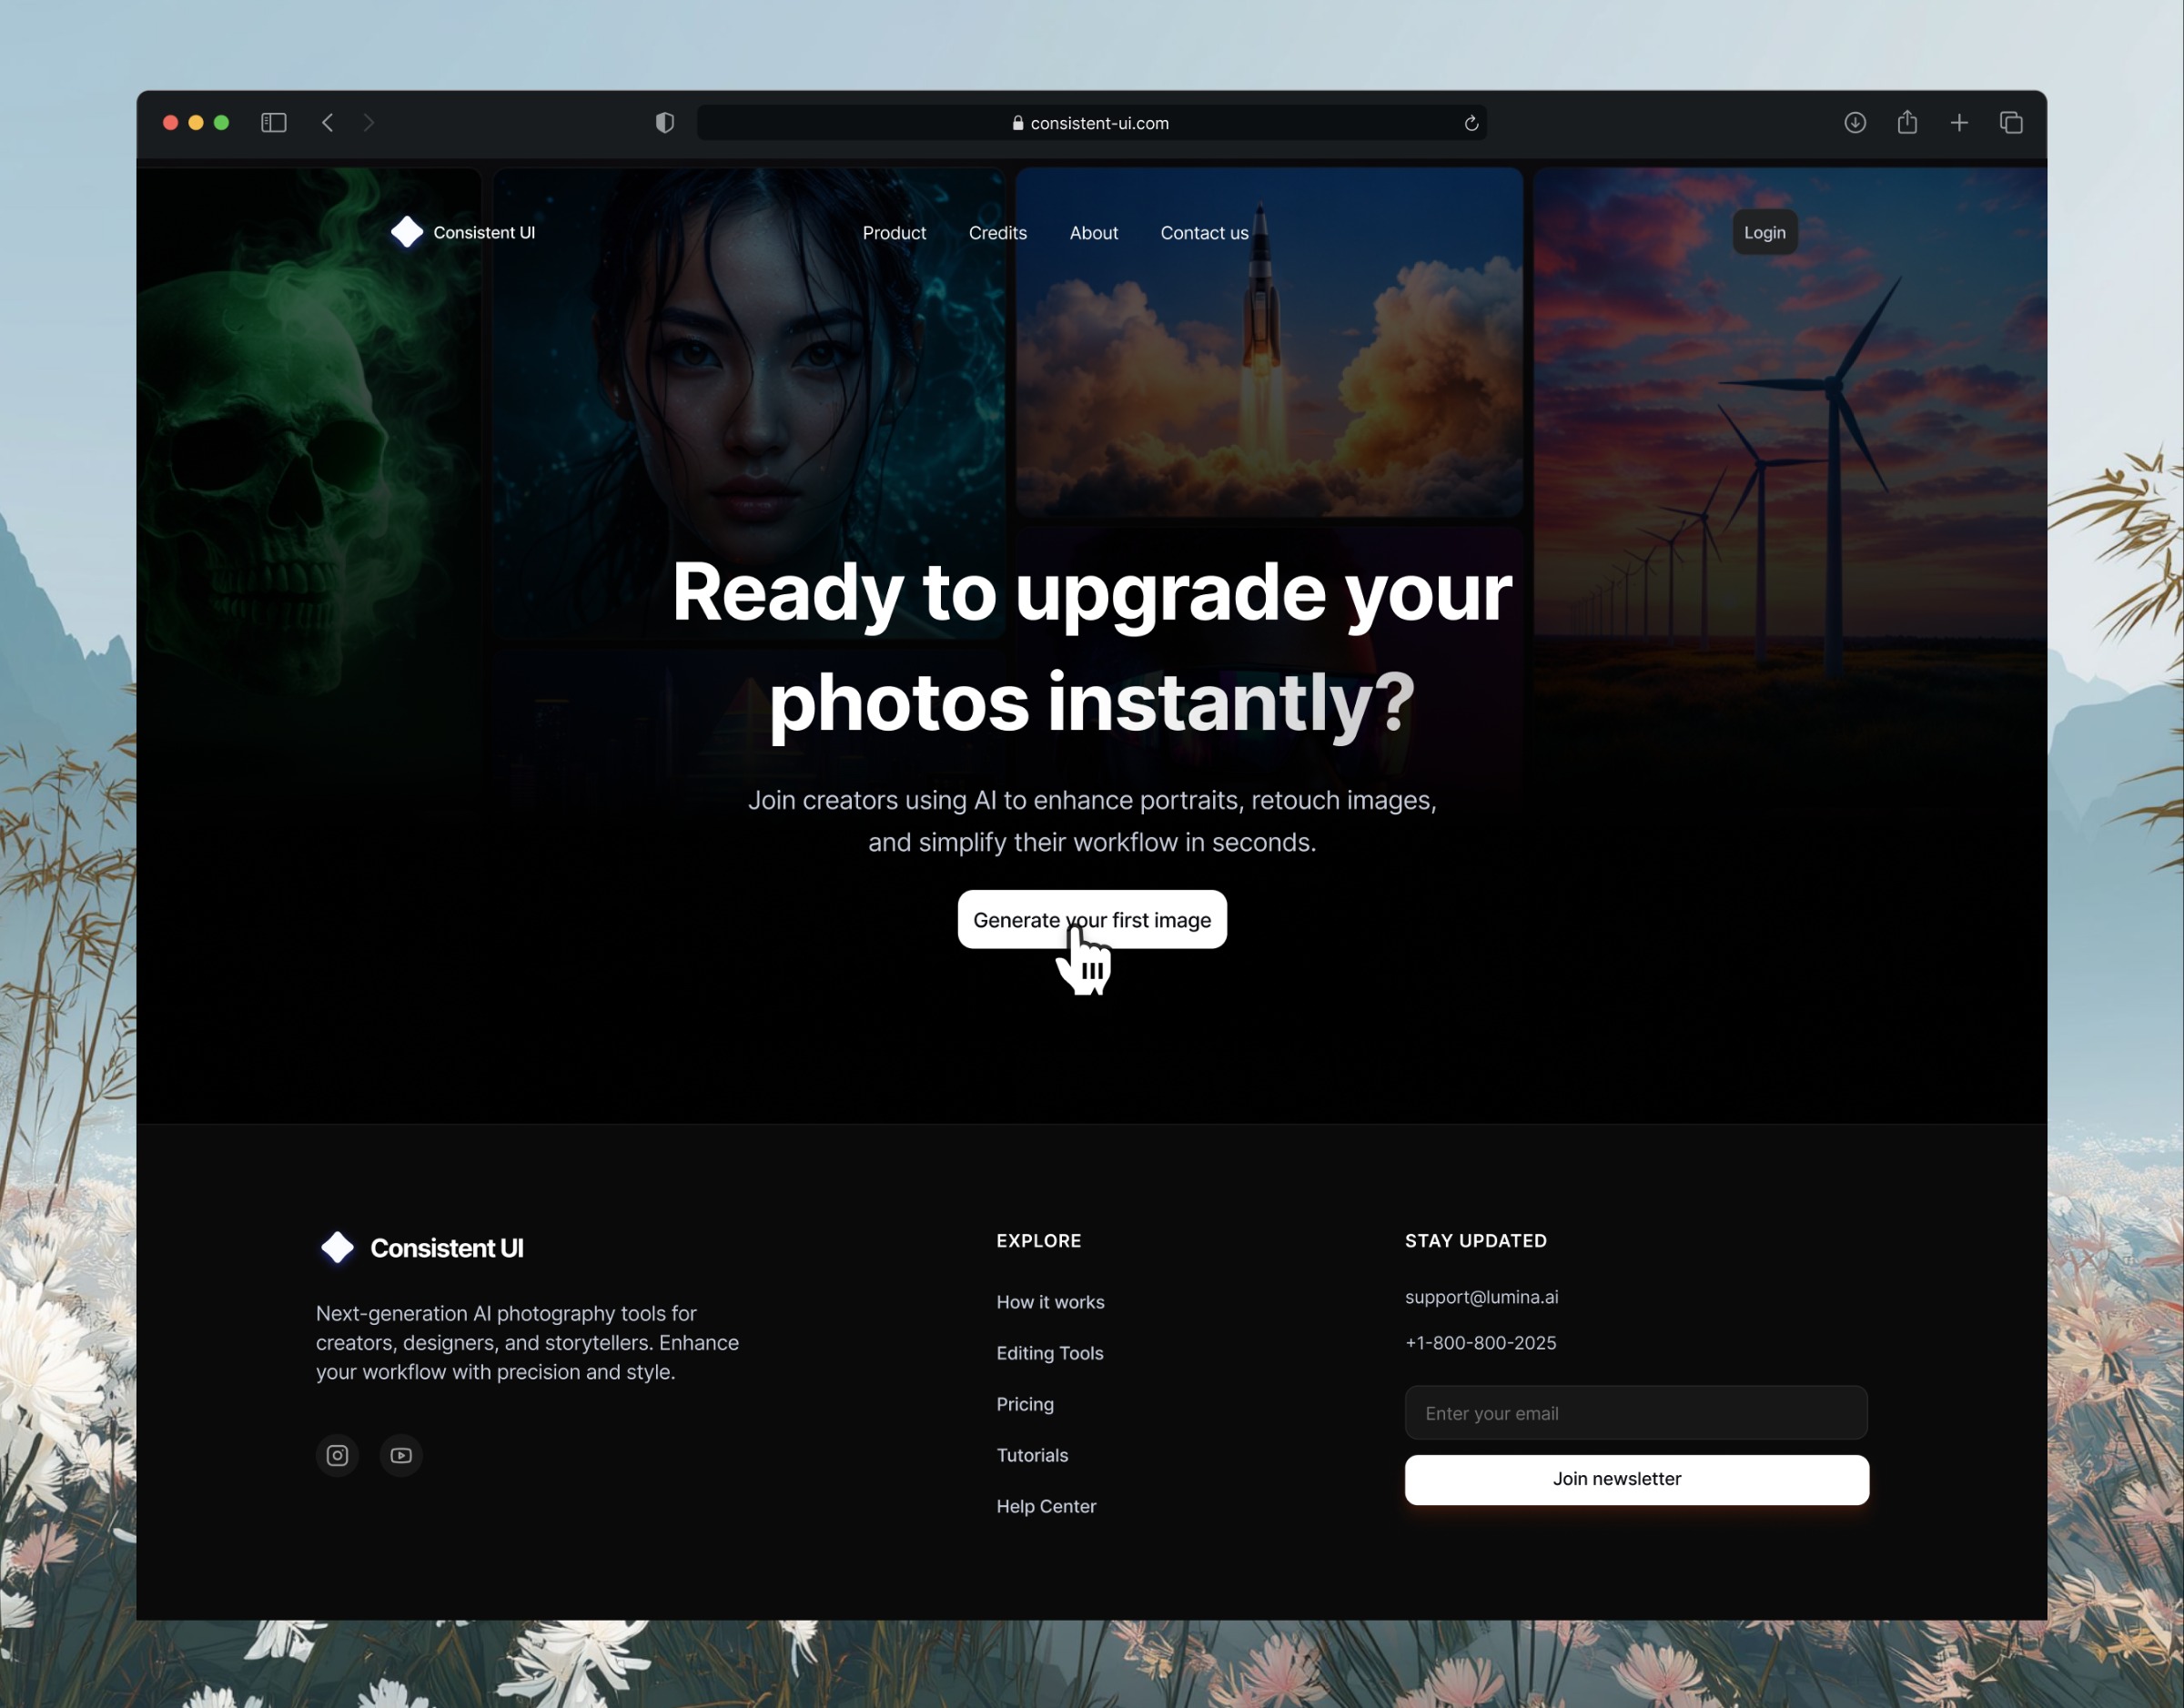
Task: Open the Credits nav item
Action: (x=997, y=233)
